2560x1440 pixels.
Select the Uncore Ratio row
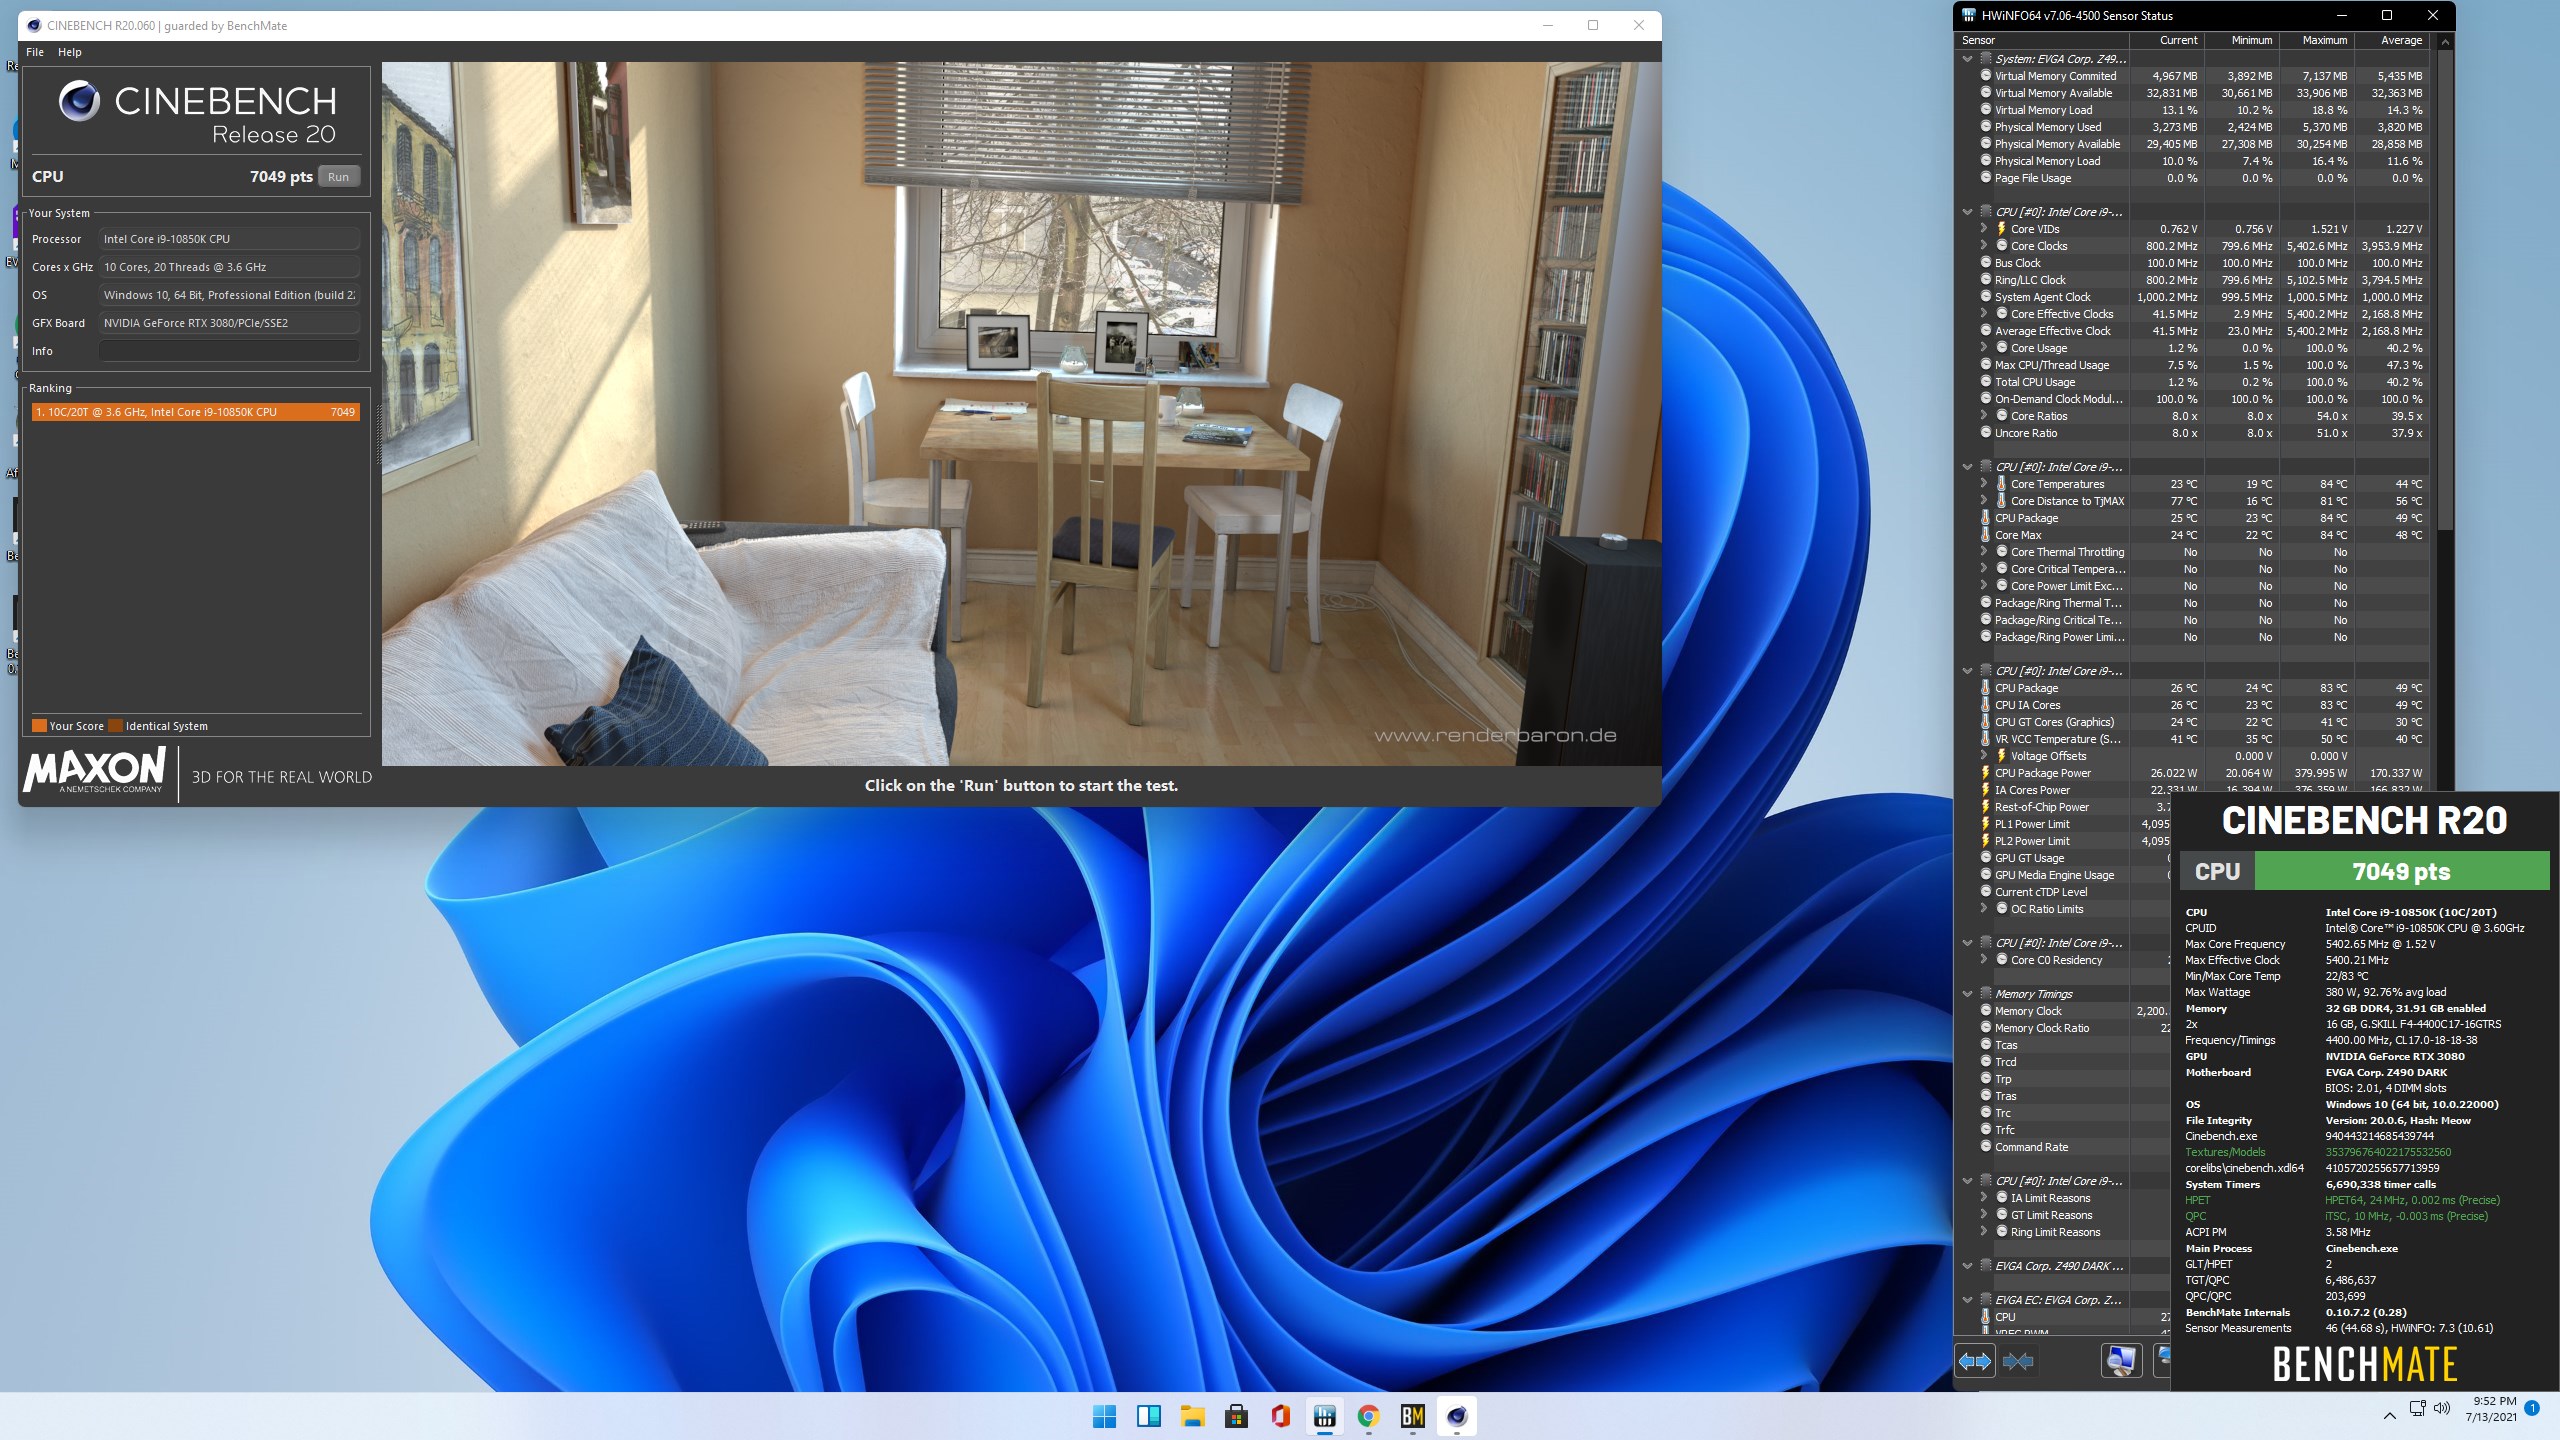click(x=2192, y=433)
